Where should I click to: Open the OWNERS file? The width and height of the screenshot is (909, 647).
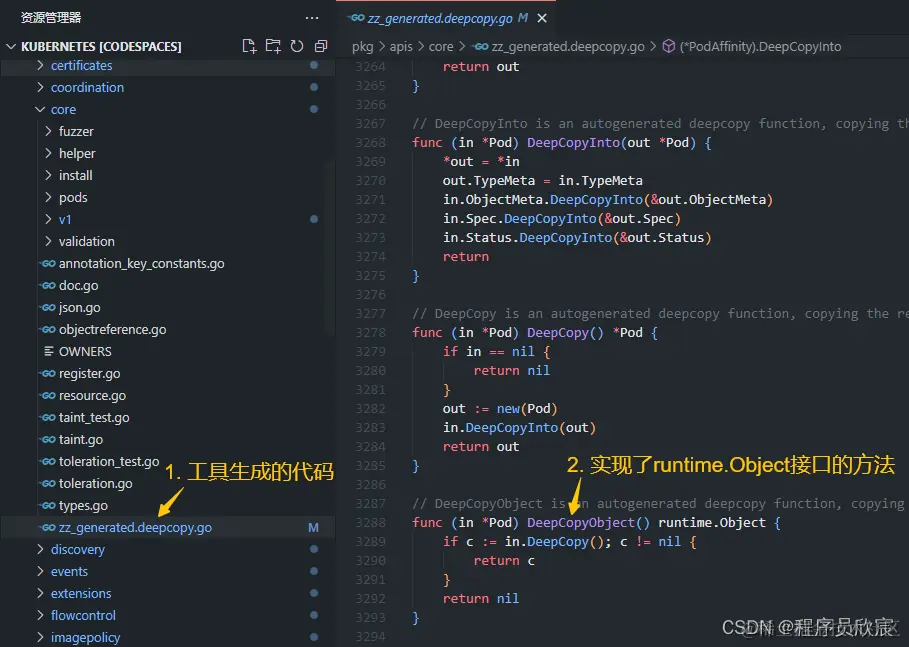pos(85,352)
